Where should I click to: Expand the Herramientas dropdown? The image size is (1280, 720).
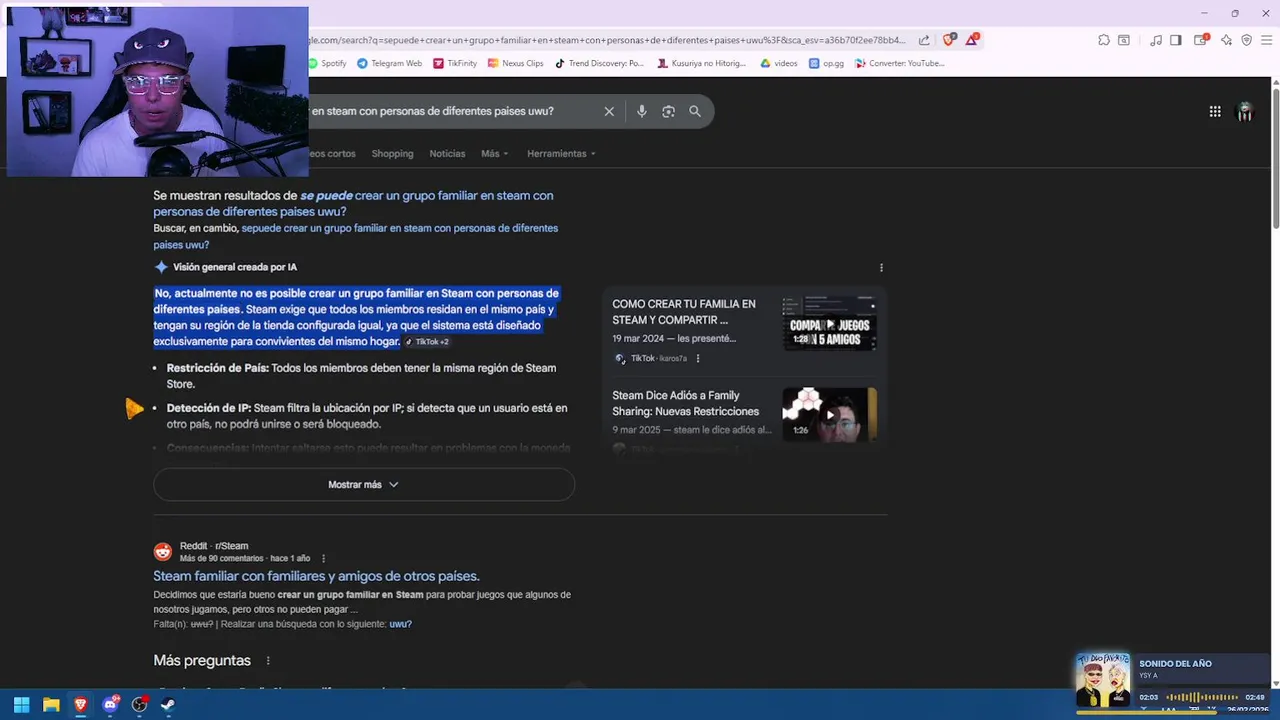pyautogui.click(x=561, y=153)
